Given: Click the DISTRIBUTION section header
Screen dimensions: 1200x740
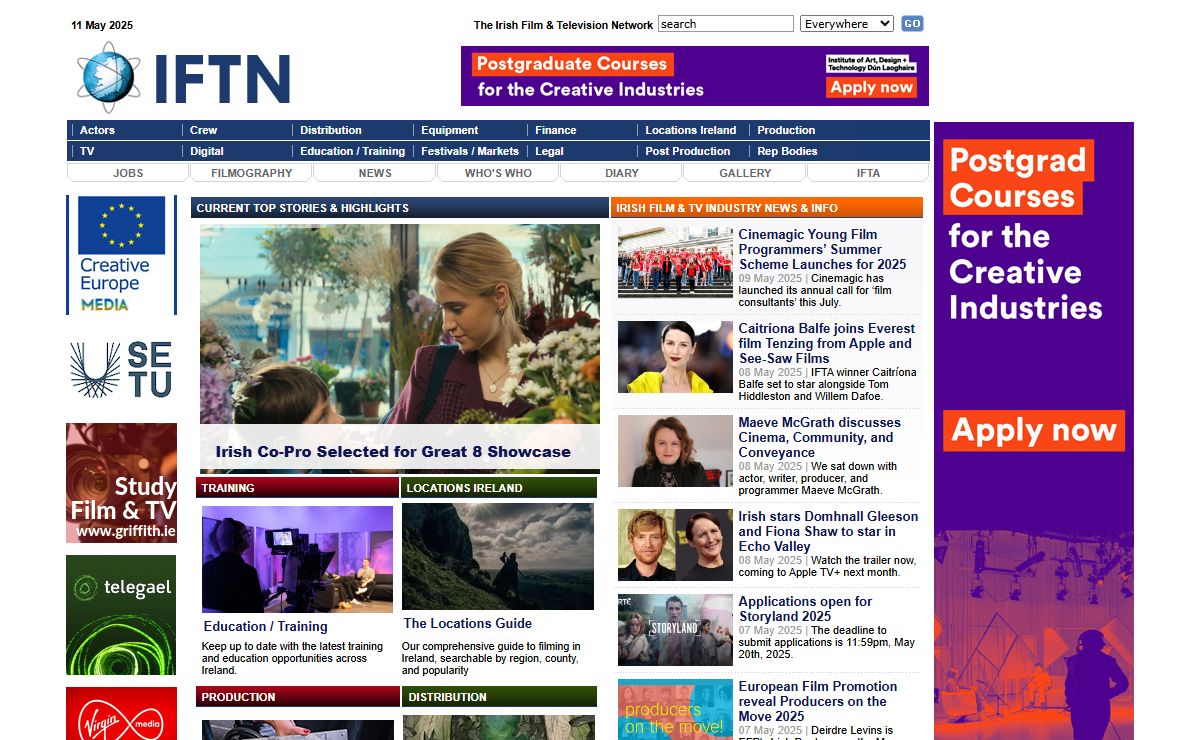Looking at the screenshot, I should [499, 697].
